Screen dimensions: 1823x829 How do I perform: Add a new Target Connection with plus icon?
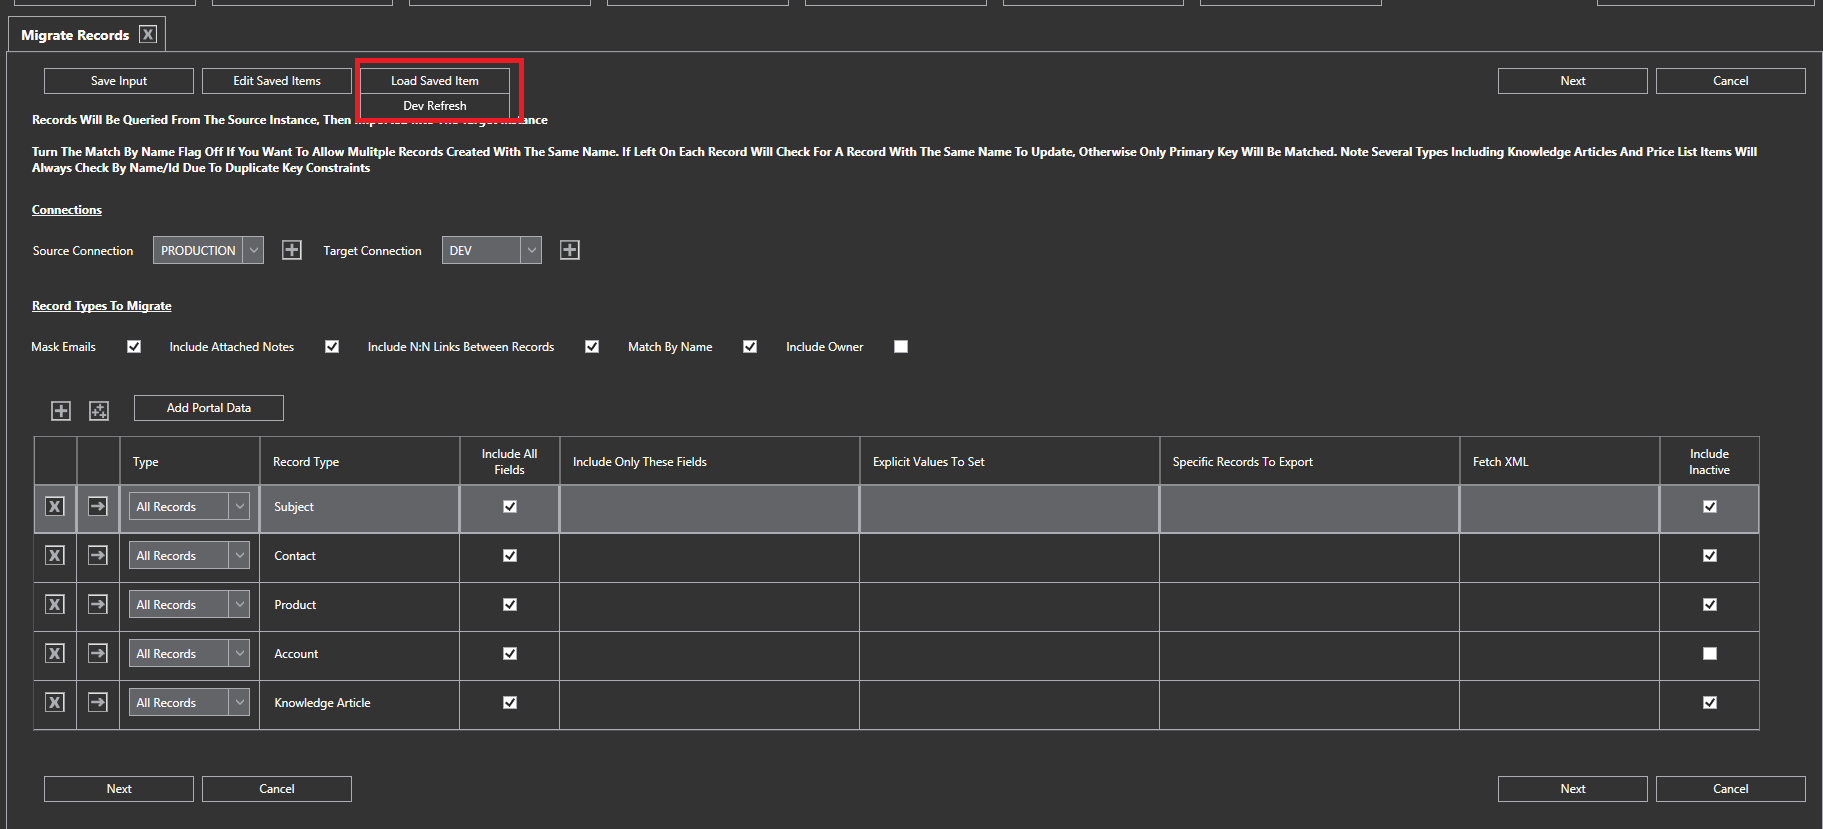coord(570,250)
